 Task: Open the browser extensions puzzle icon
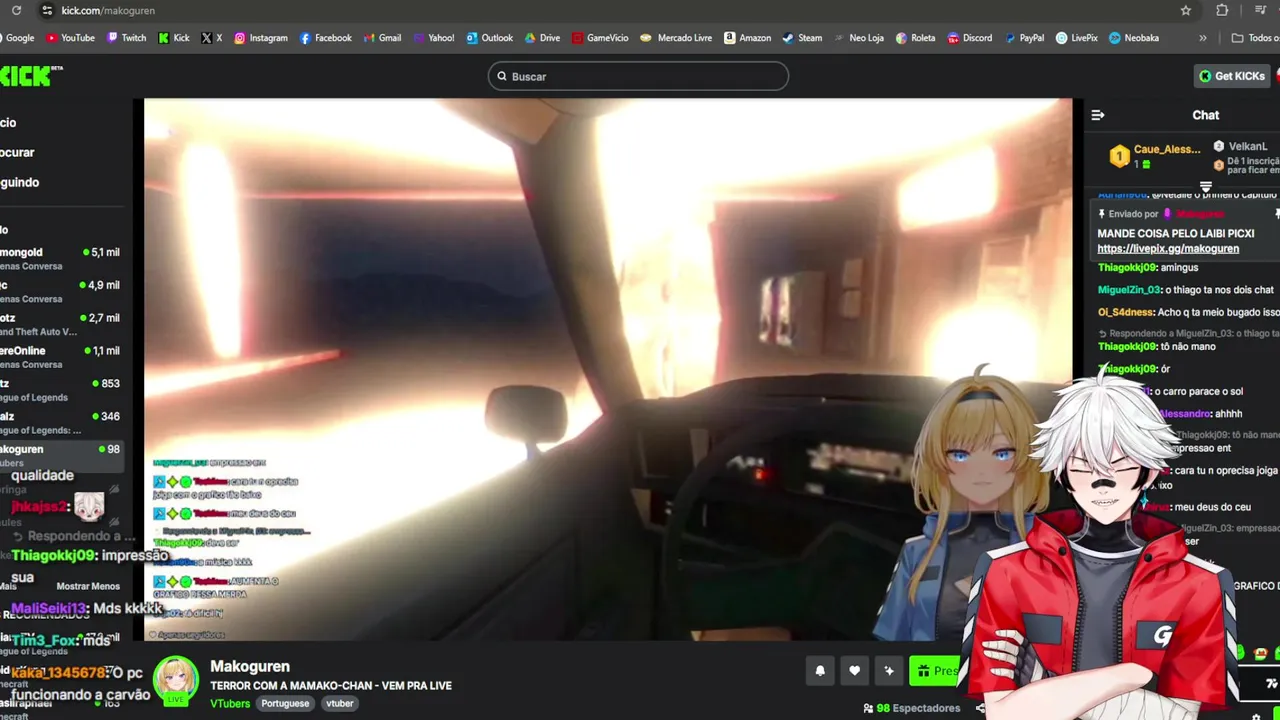tap(1222, 10)
